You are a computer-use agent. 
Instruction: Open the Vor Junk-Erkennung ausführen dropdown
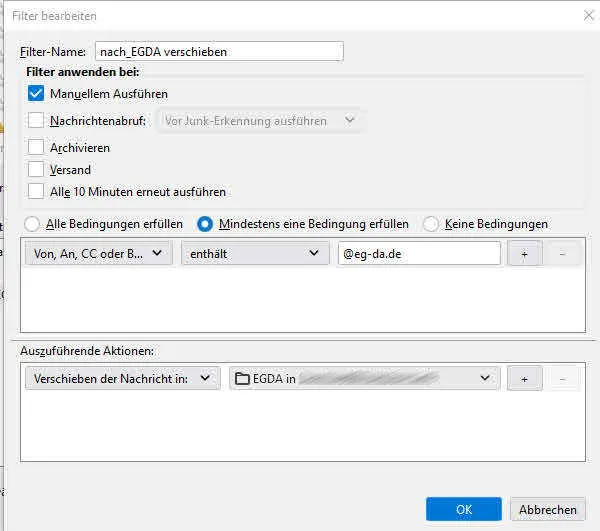click(259, 121)
